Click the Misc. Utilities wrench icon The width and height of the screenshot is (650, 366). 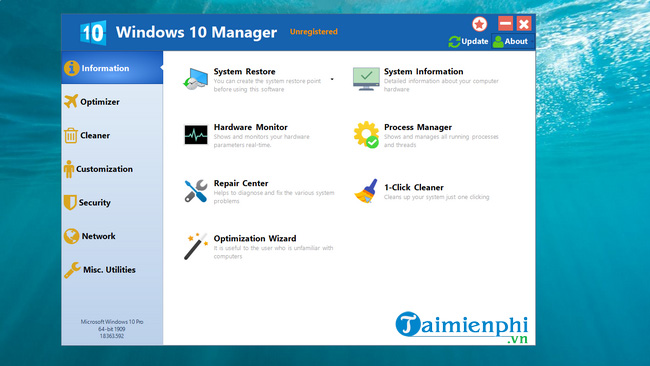pyautogui.click(x=72, y=270)
